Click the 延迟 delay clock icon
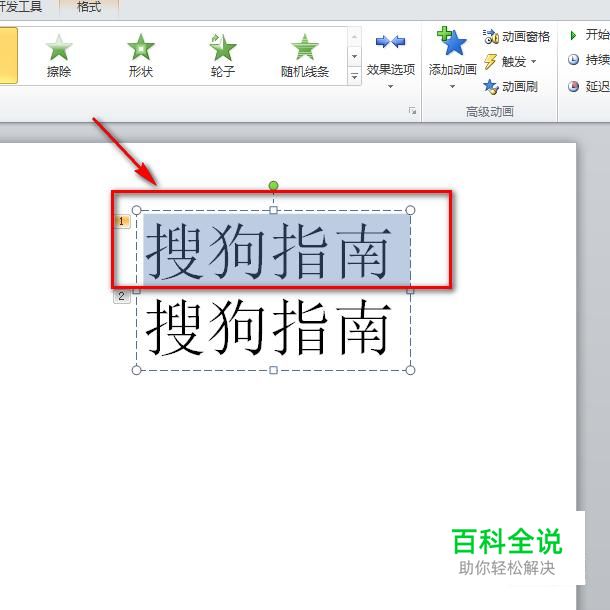Image resolution: width=610 pixels, height=610 pixels. point(573,86)
